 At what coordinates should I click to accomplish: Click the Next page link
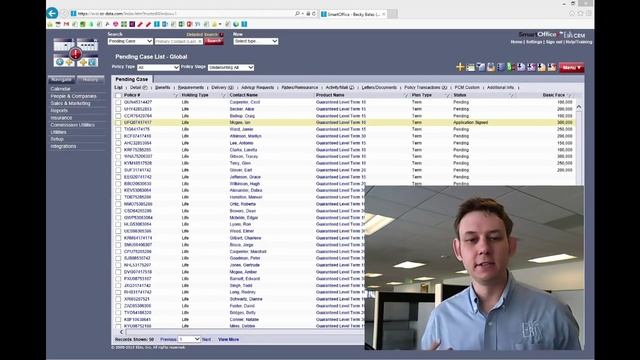(207, 340)
